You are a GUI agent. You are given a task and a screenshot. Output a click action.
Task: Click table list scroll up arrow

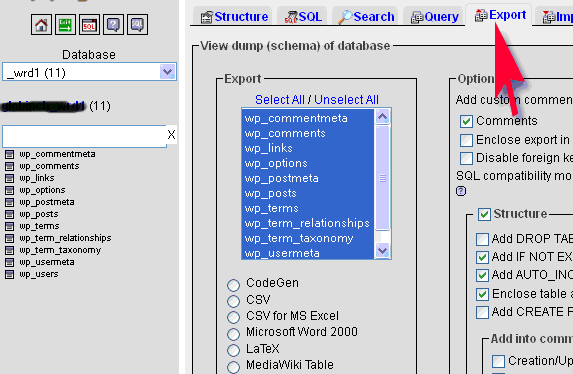(383, 117)
